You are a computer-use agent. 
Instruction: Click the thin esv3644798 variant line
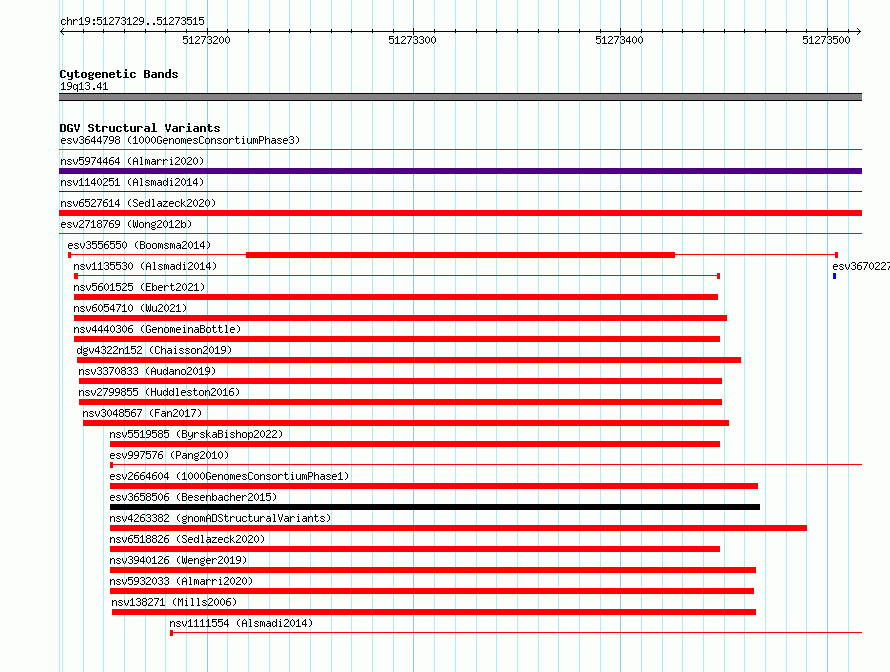pos(460,150)
